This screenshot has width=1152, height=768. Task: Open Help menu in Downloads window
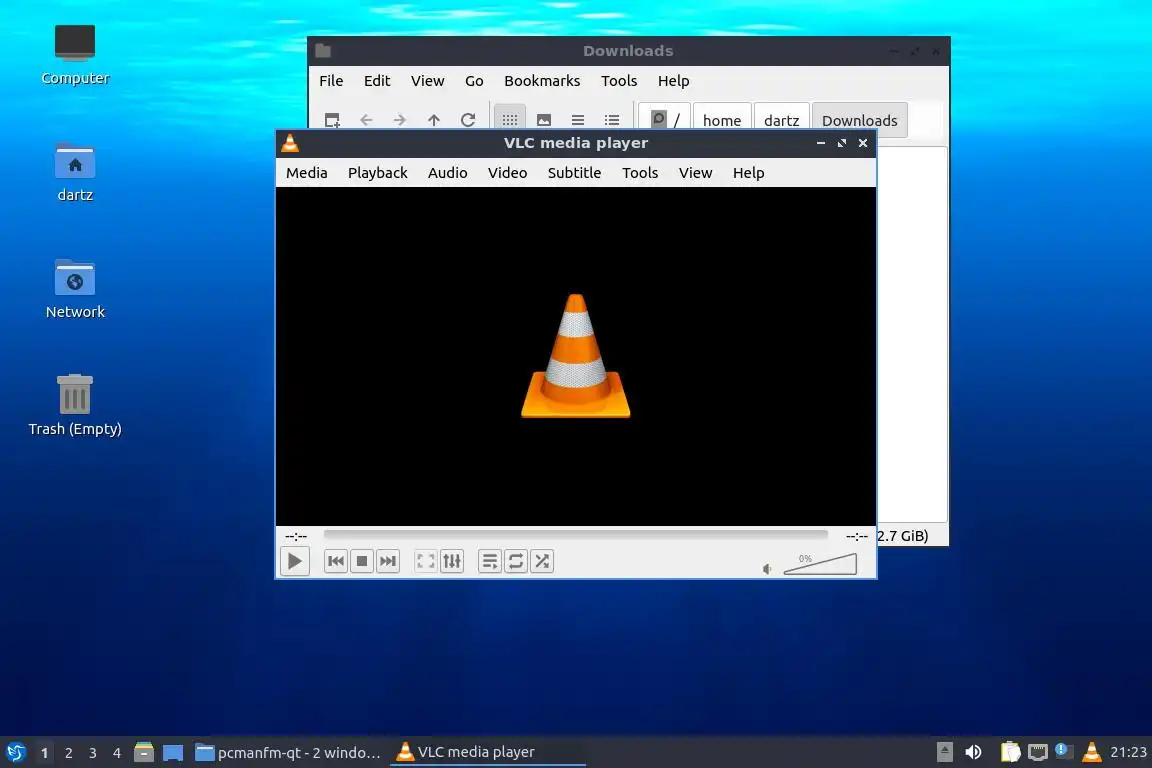tap(673, 81)
